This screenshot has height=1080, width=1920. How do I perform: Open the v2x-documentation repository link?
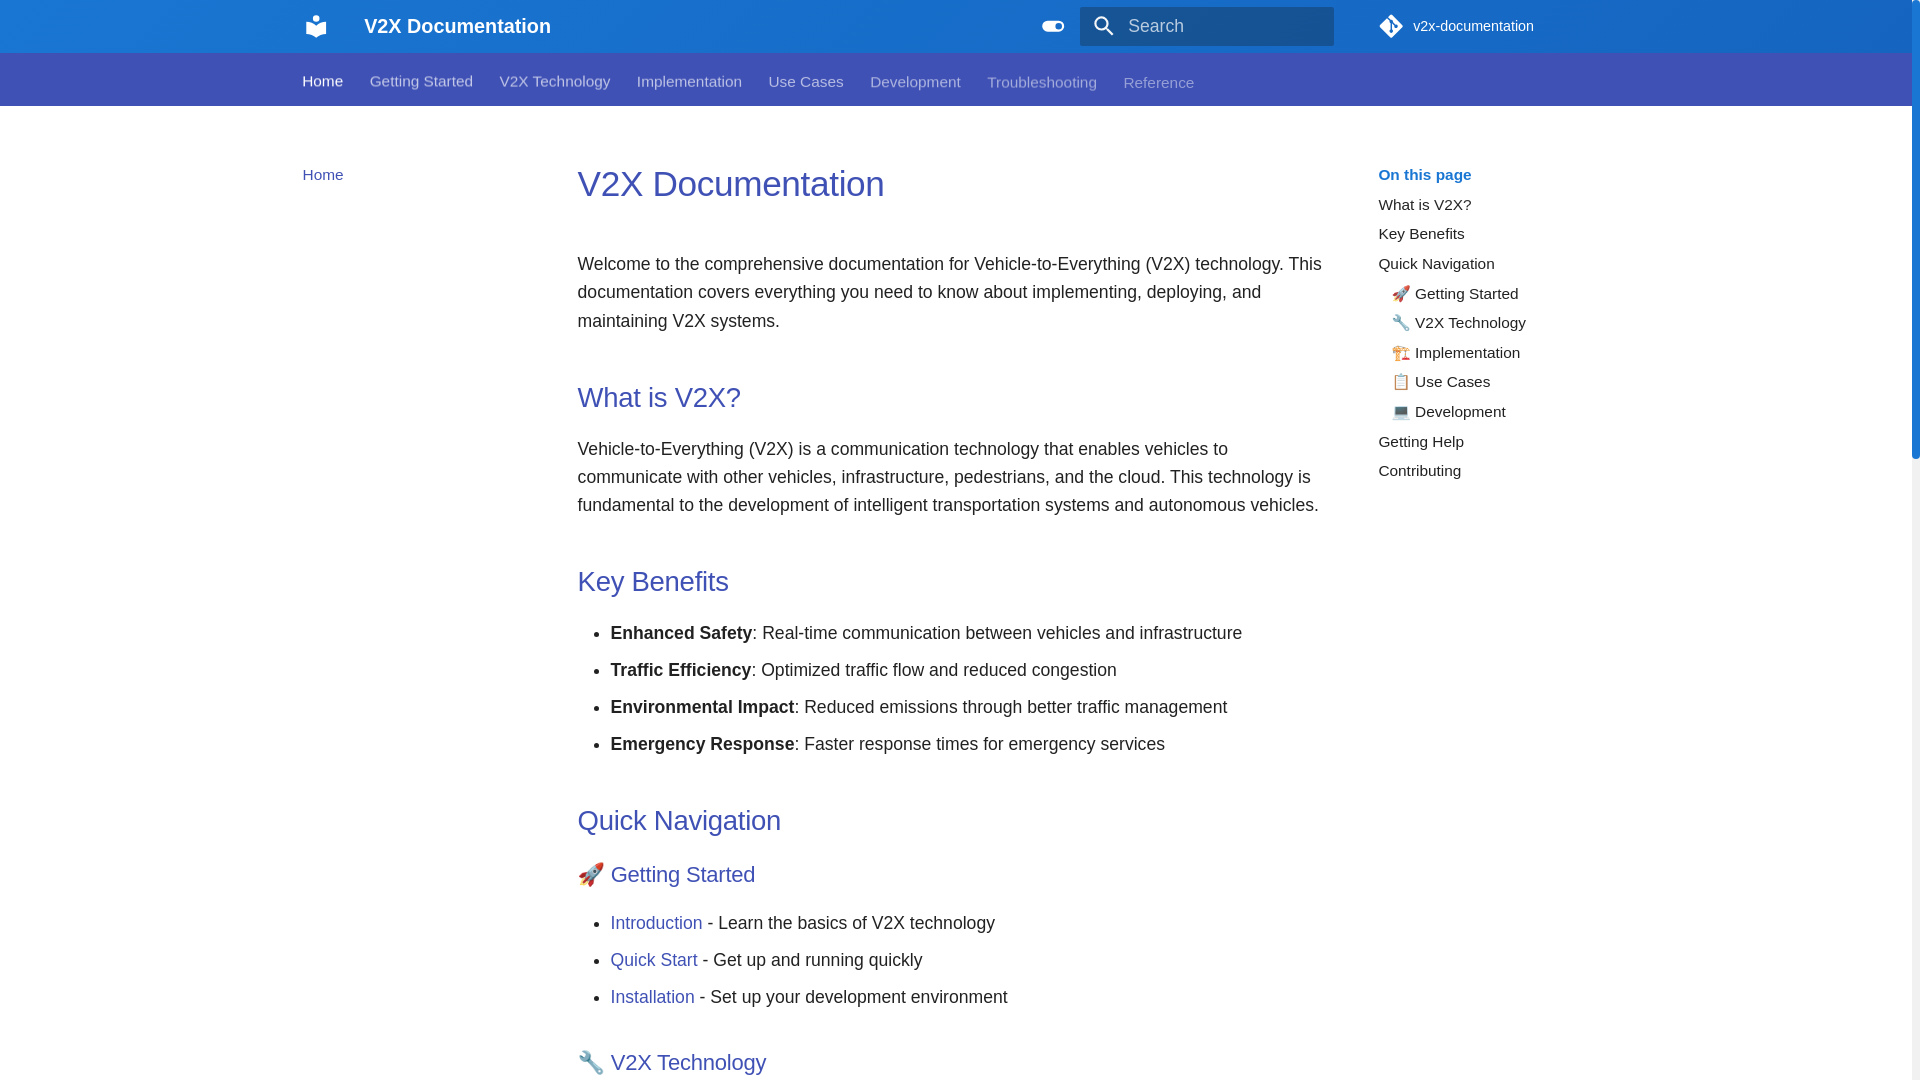point(1456,26)
